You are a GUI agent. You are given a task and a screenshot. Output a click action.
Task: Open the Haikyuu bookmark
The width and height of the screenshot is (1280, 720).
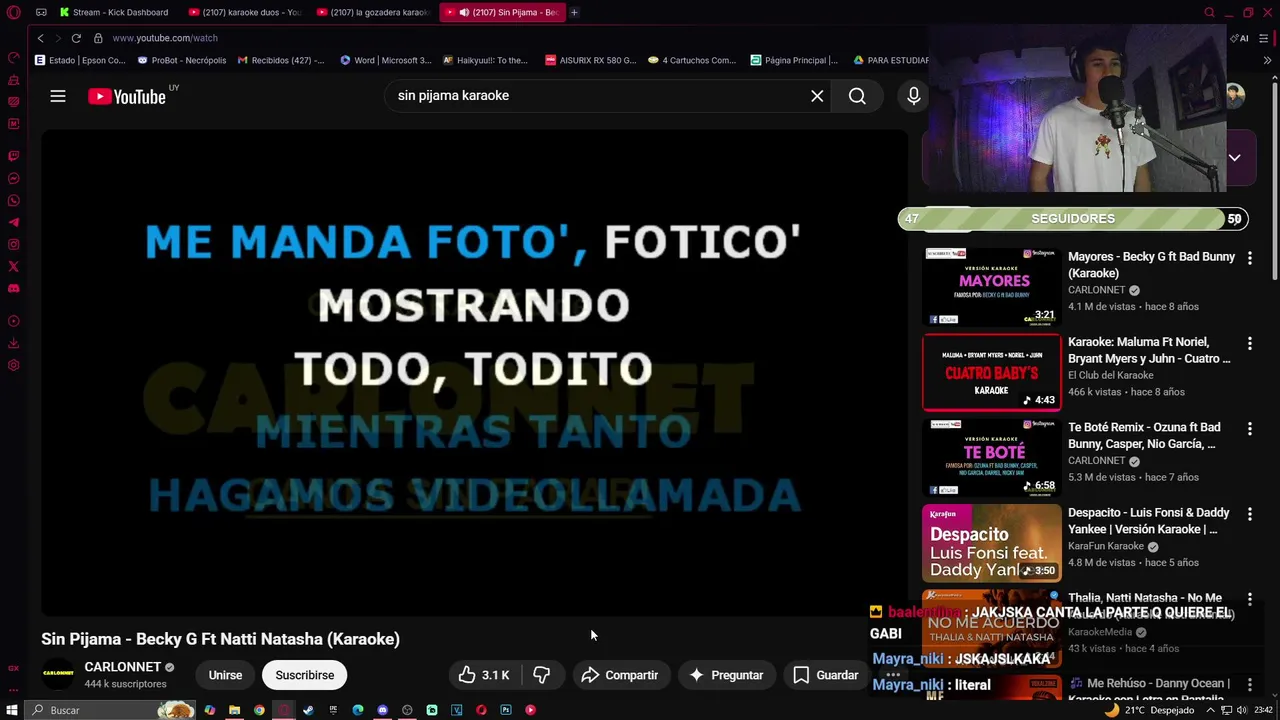(x=486, y=60)
